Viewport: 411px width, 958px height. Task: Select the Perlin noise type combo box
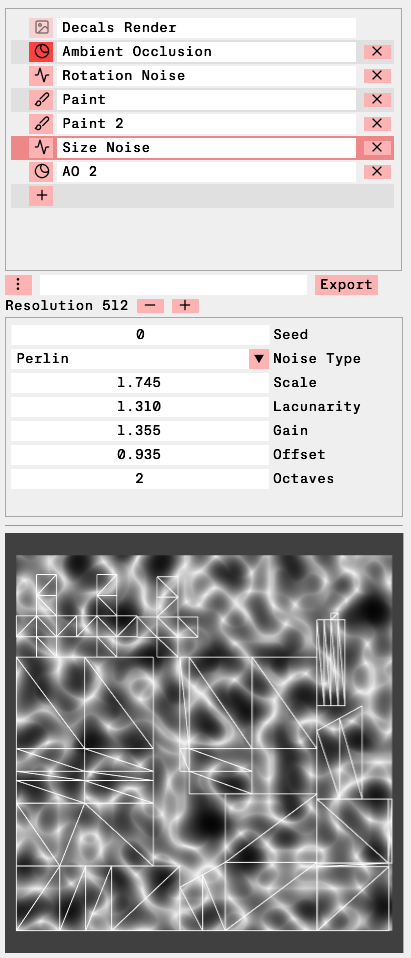140,359
